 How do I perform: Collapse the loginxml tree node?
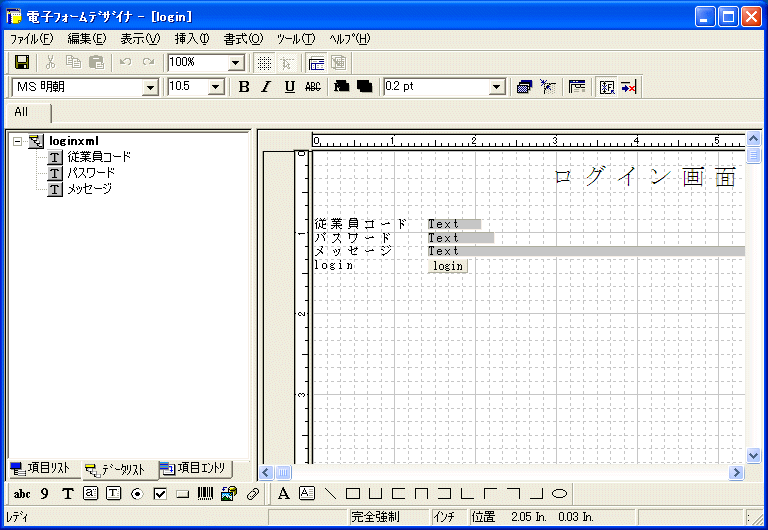(18, 142)
